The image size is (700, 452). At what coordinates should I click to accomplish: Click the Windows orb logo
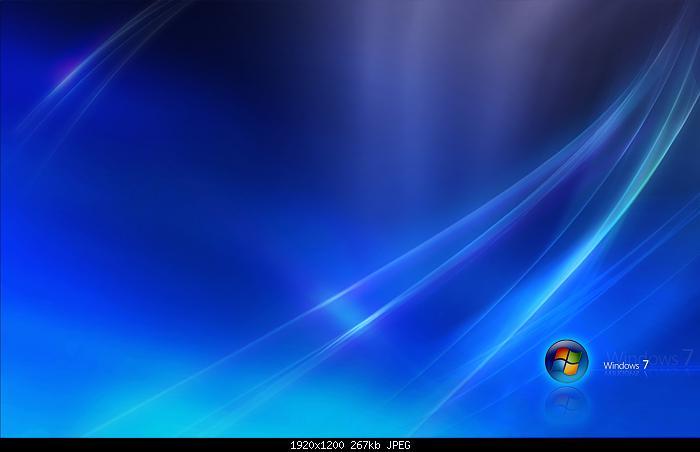tap(567, 361)
